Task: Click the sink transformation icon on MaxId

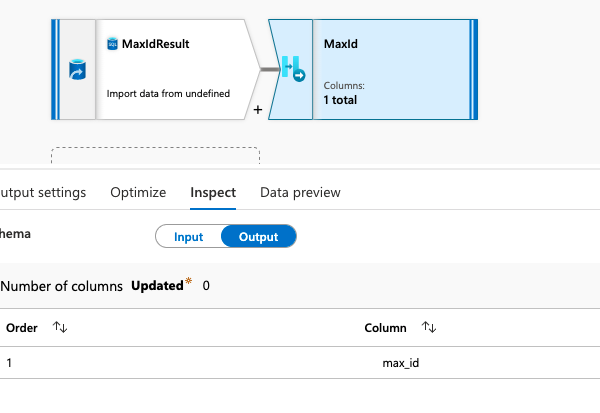Action: tap(293, 69)
